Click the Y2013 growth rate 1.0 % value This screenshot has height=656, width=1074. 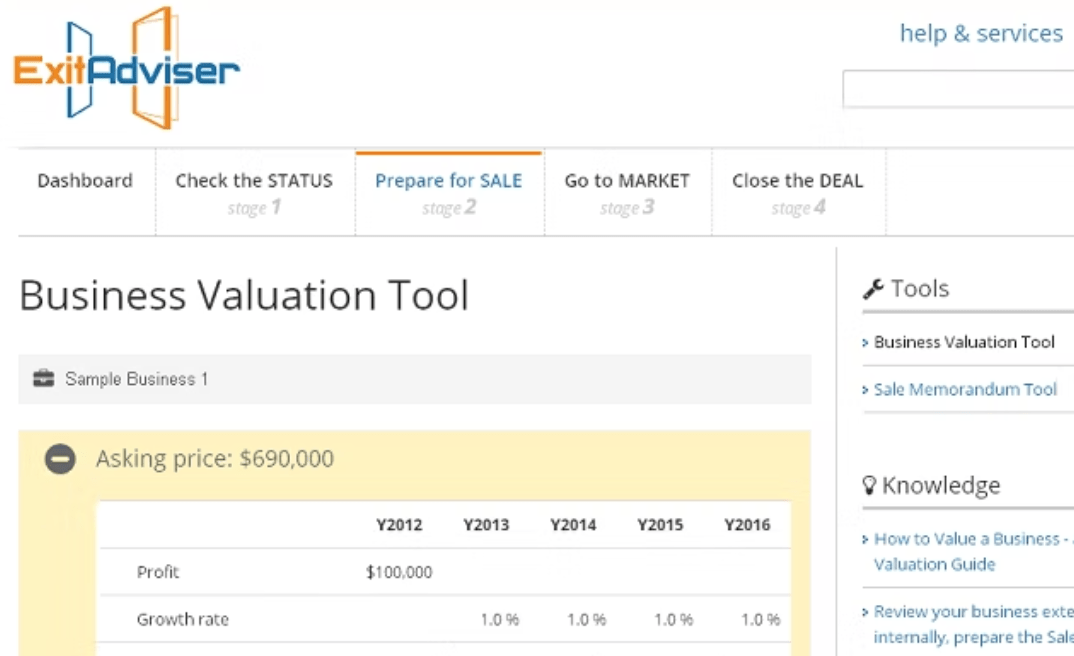[499, 620]
